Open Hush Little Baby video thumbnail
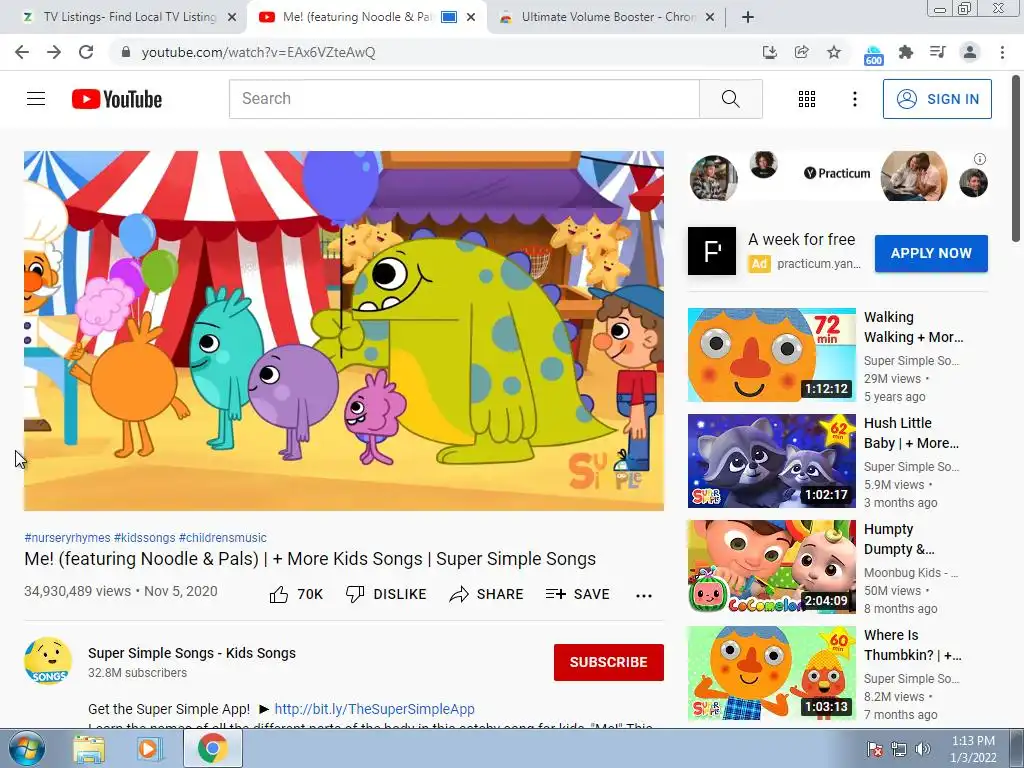 click(x=771, y=461)
